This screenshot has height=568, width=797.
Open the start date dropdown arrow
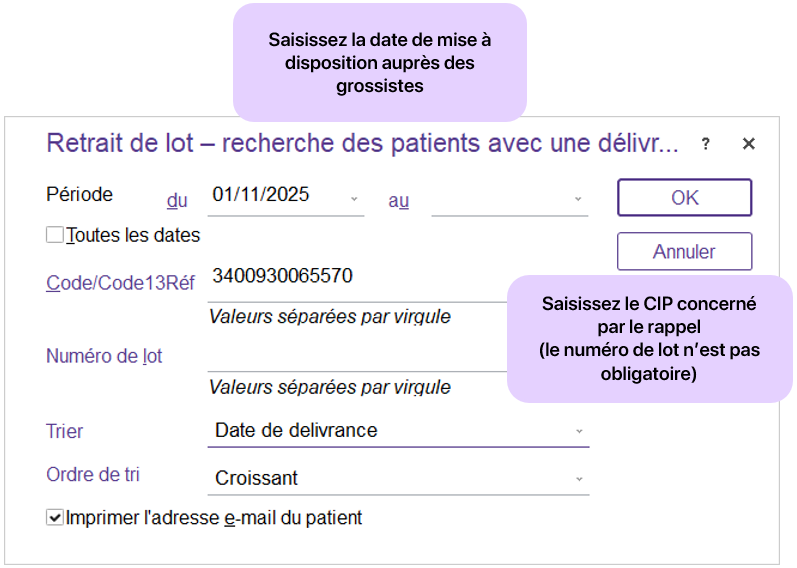[354, 198]
